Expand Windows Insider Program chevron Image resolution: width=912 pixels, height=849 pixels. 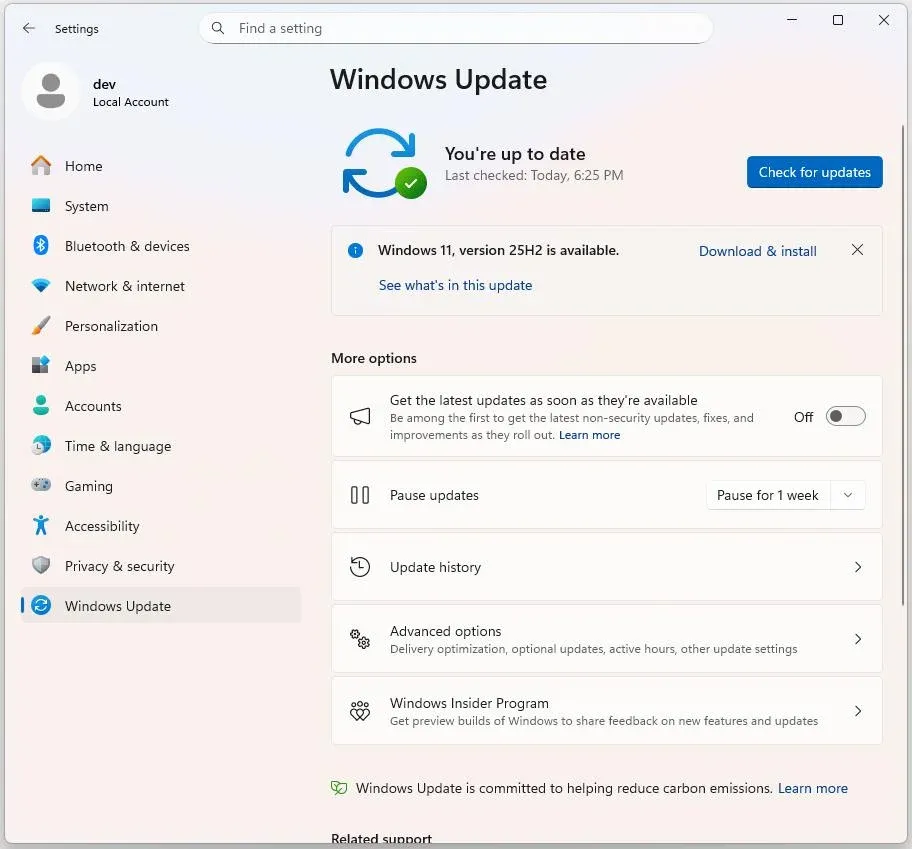coord(858,711)
